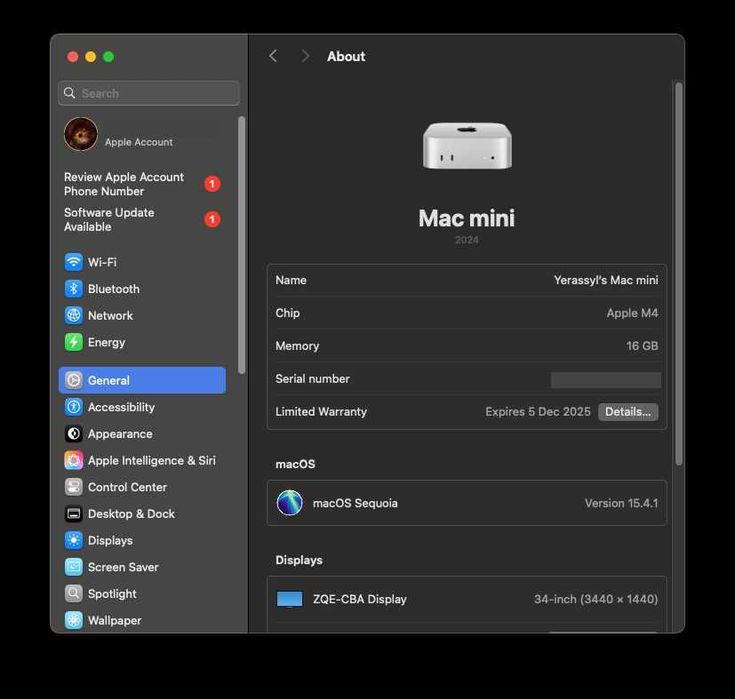Go back with the left chevron
The image size is (735, 699).
coord(273,56)
